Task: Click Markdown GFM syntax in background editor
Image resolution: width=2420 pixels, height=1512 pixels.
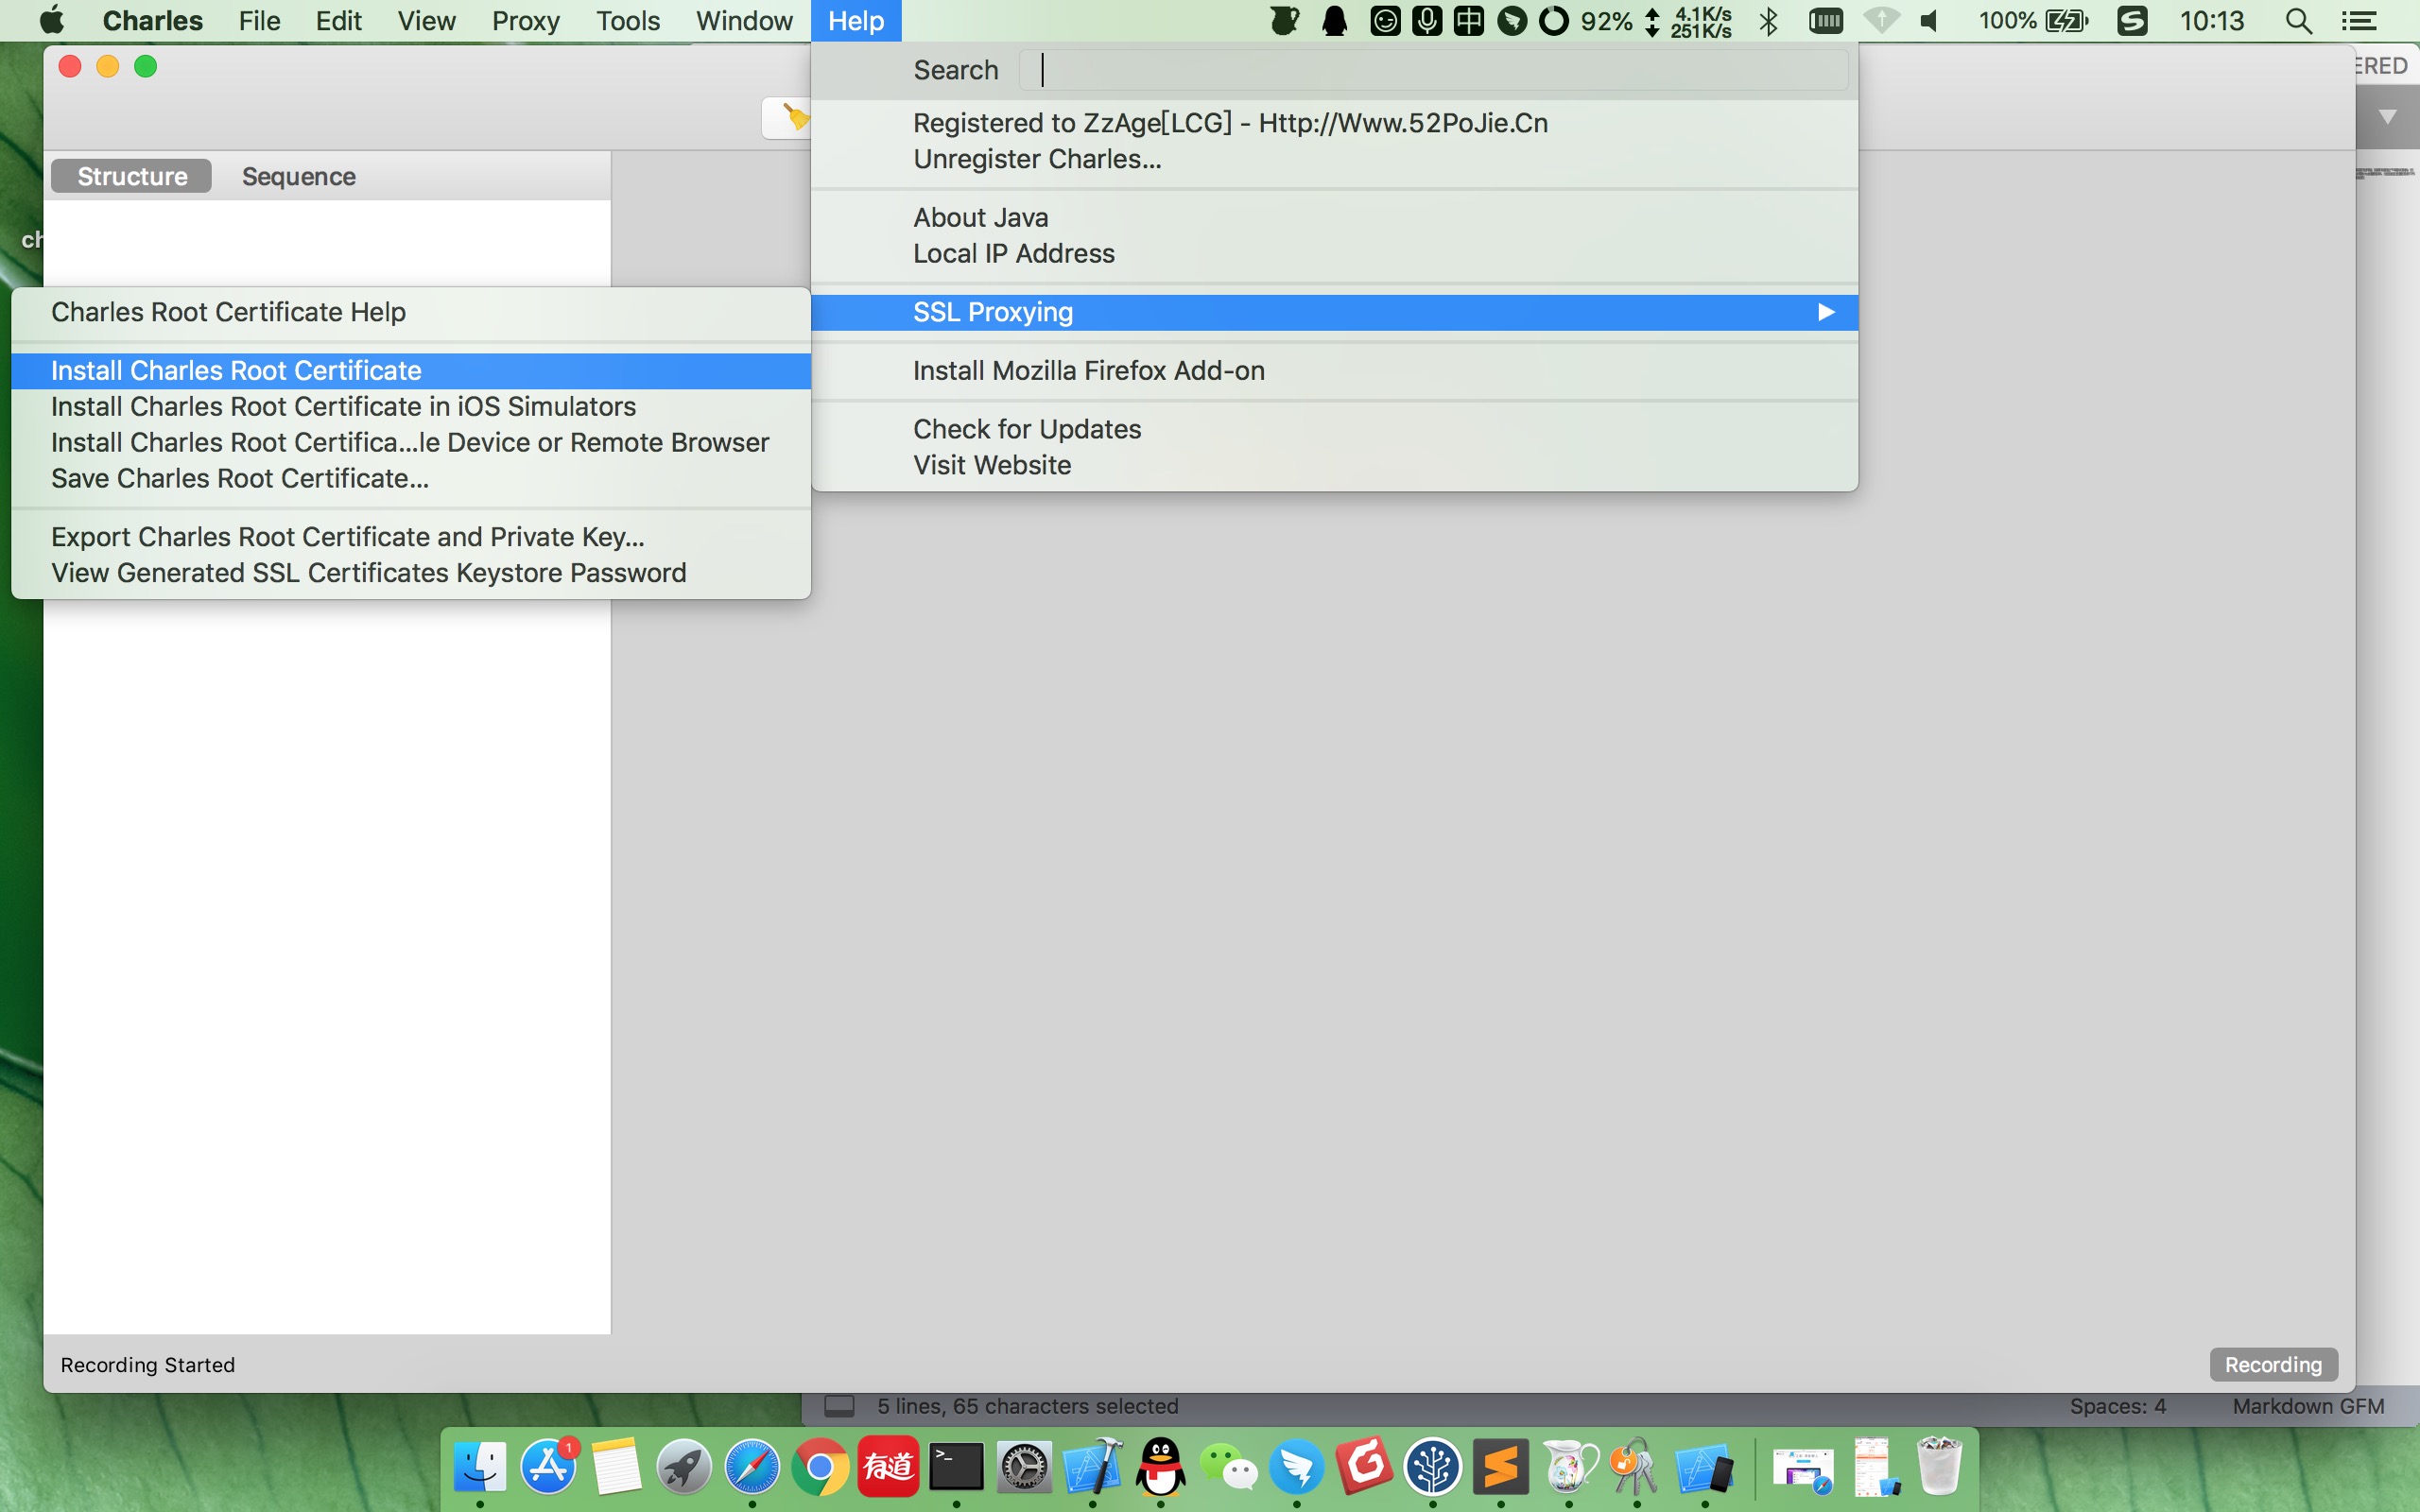Action: point(2308,1406)
